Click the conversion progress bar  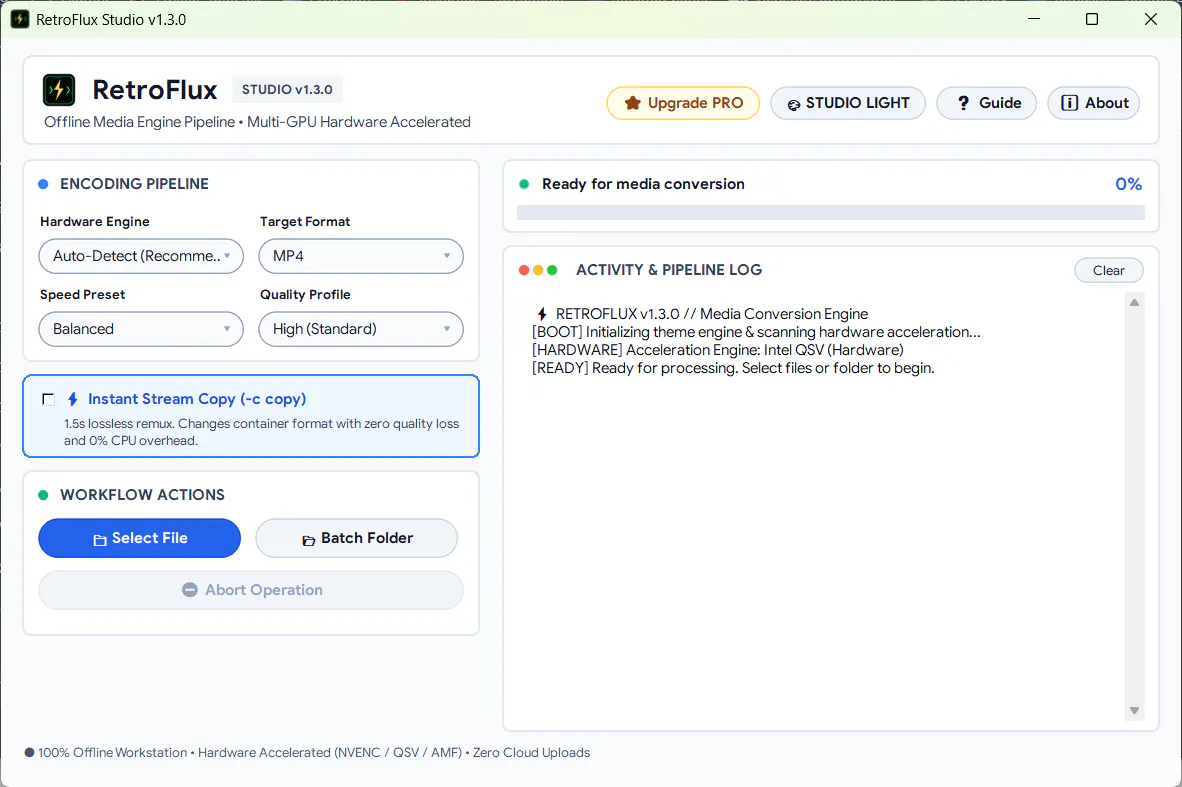point(831,213)
